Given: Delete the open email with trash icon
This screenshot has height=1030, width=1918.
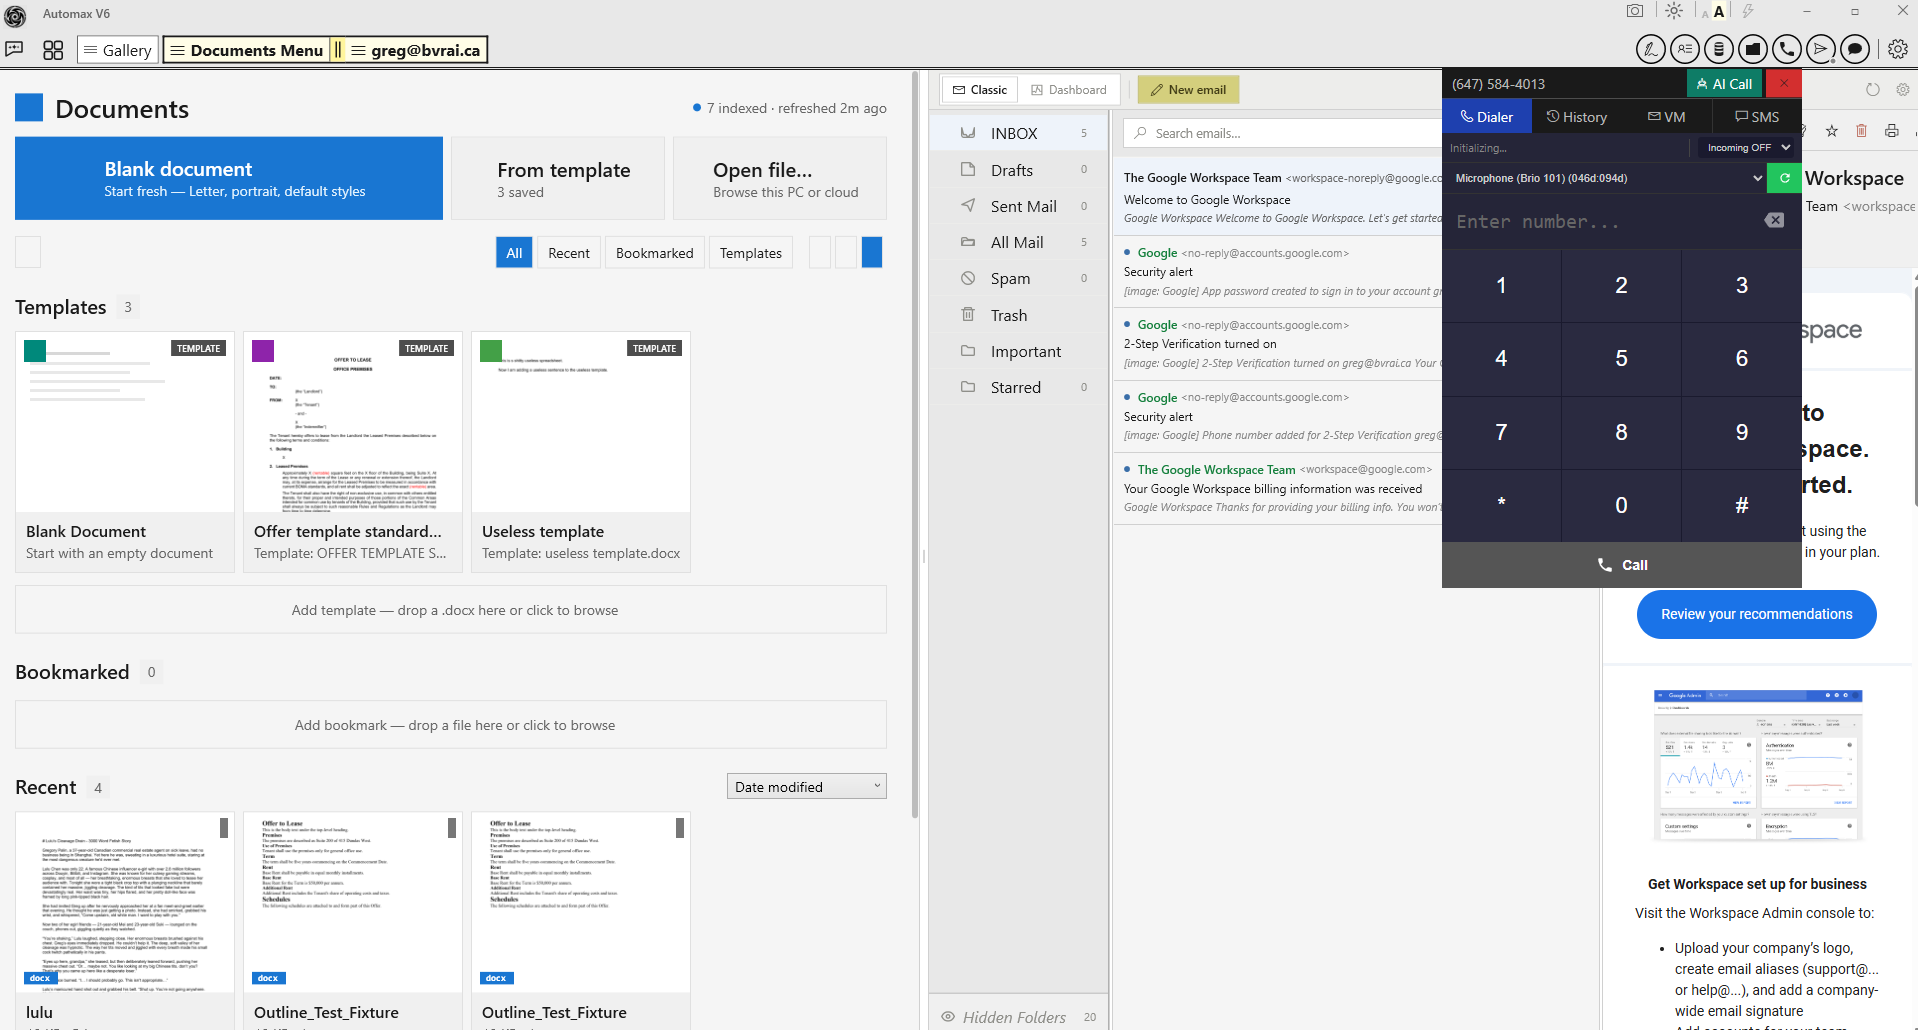Looking at the screenshot, I should point(1862,130).
